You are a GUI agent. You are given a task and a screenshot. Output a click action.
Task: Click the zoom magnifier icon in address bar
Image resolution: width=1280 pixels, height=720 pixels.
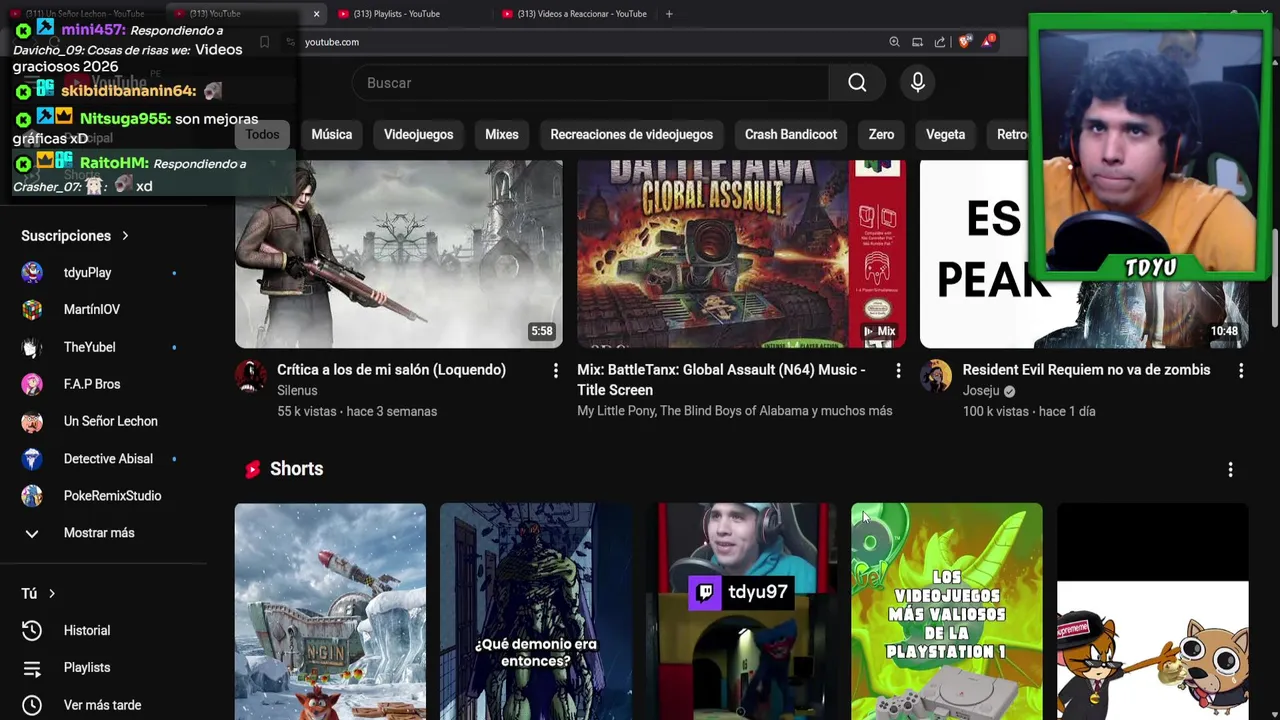point(894,42)
